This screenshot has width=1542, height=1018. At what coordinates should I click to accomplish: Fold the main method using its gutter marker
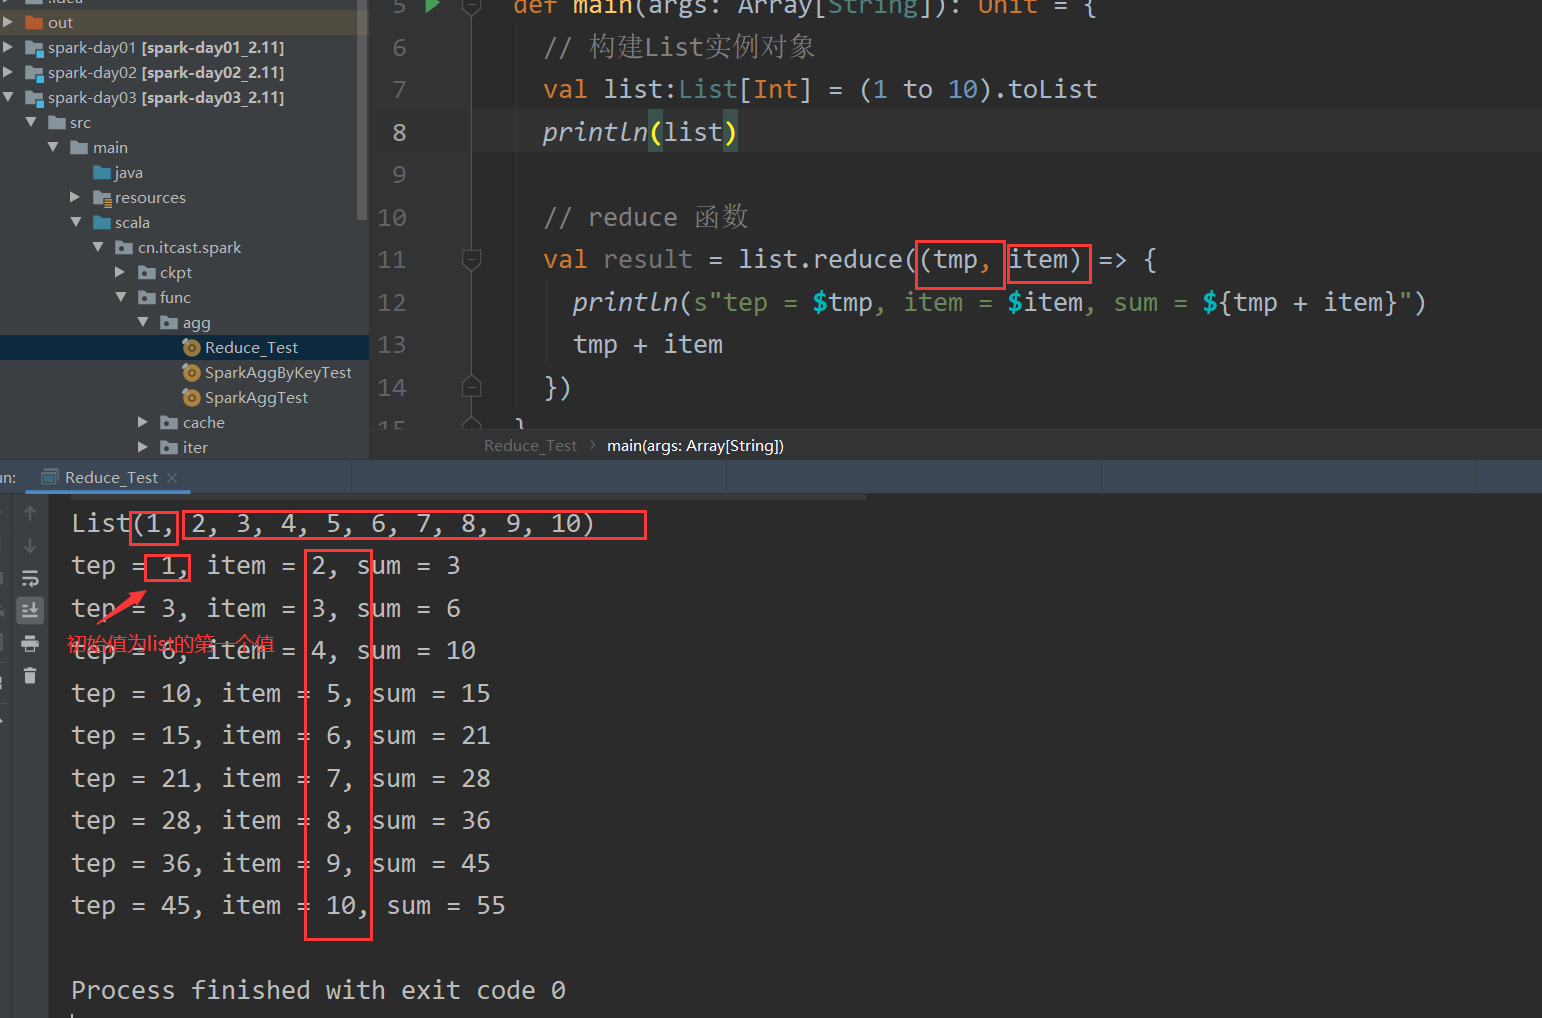[x=472, y=7]
